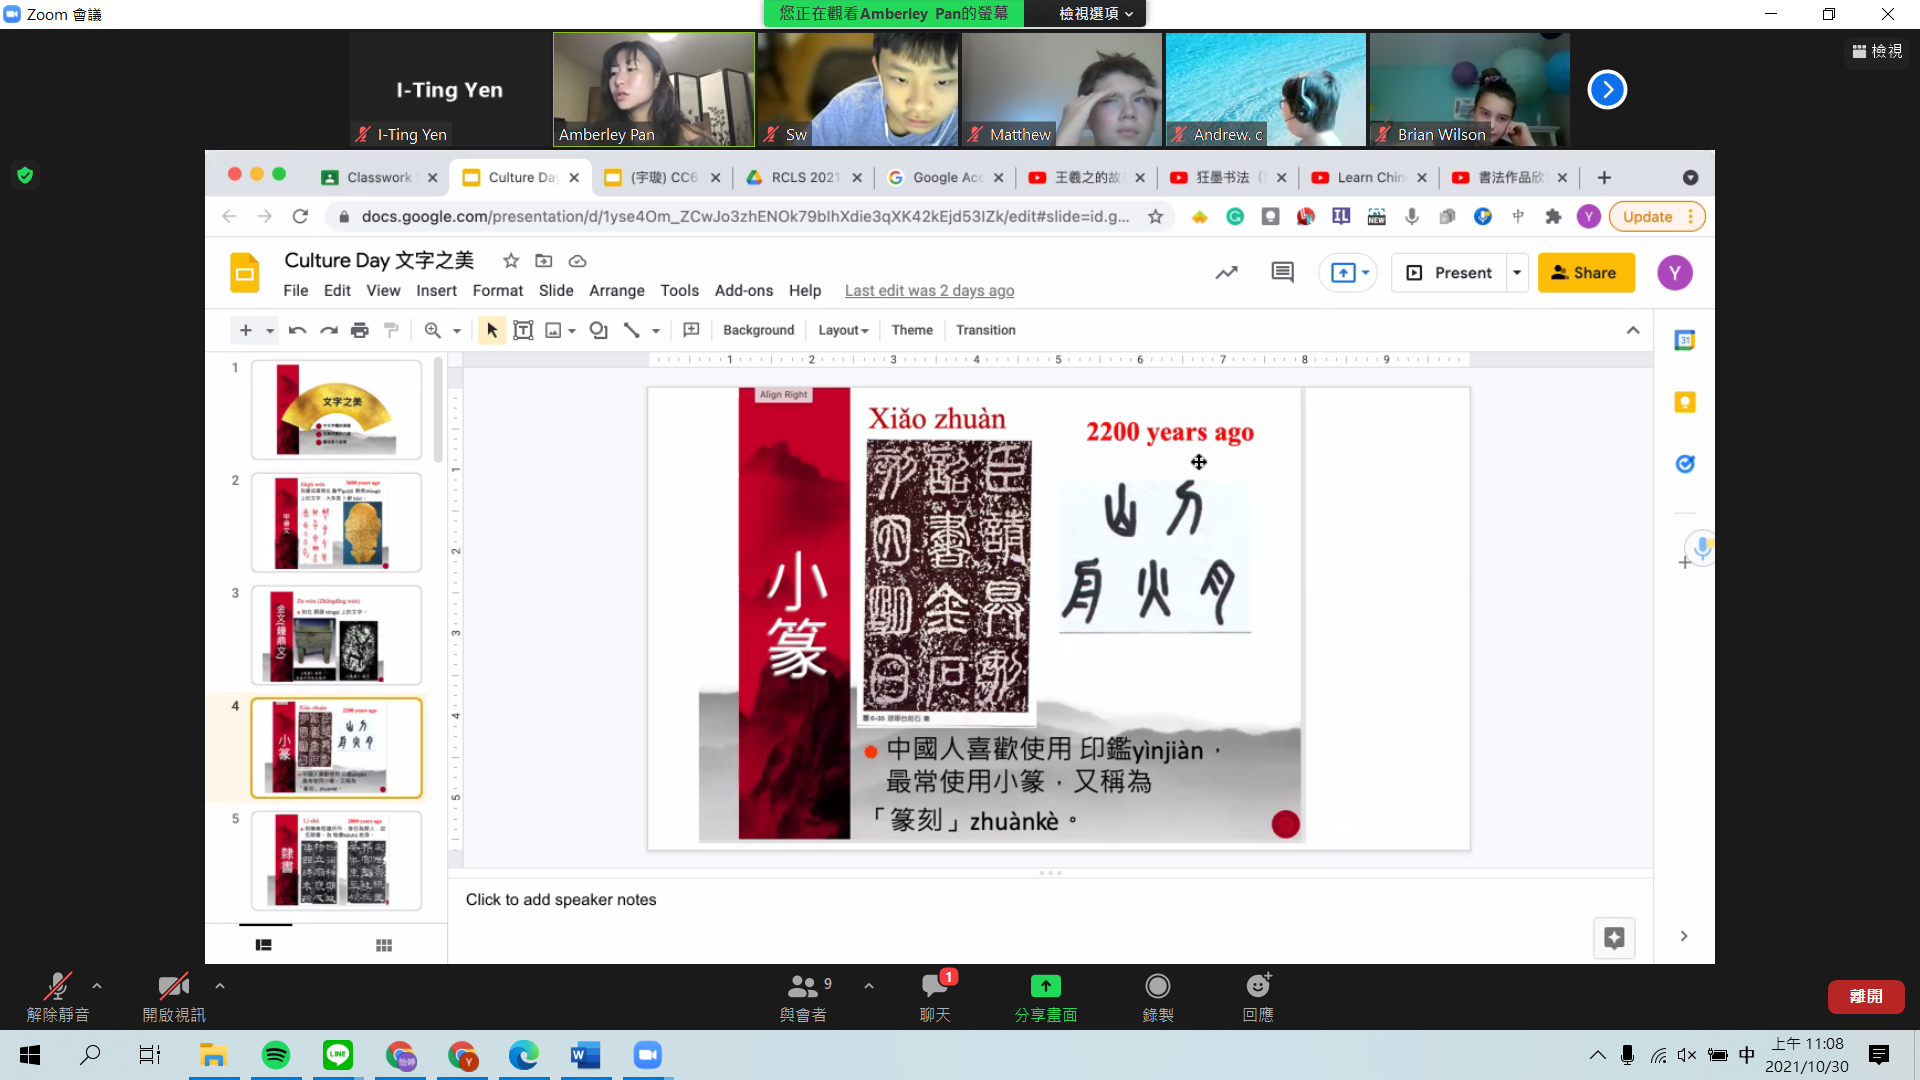The width and height of the screenshot is (1920, 1080).
Task: Switch to Learn Chinese YouTube tab
Action: pyautogui.click(x=1369, y=177)
